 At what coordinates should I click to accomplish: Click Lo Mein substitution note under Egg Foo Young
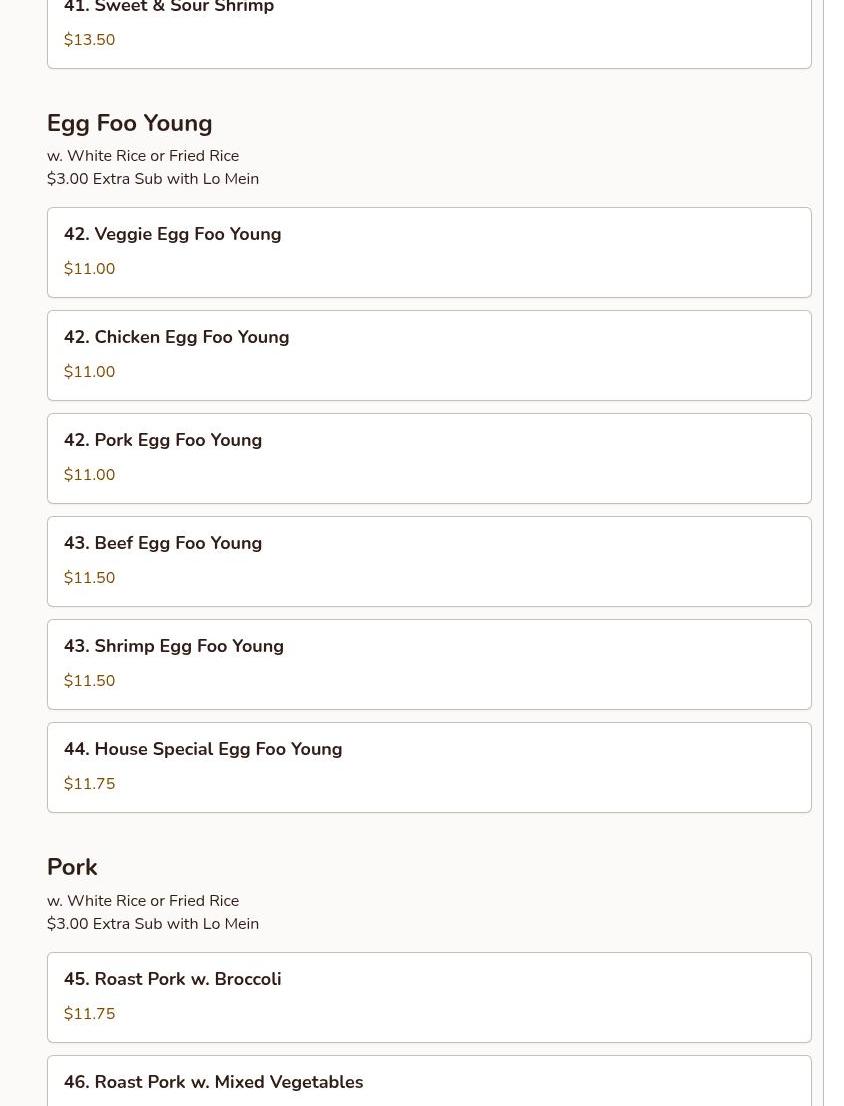[153, 179]
